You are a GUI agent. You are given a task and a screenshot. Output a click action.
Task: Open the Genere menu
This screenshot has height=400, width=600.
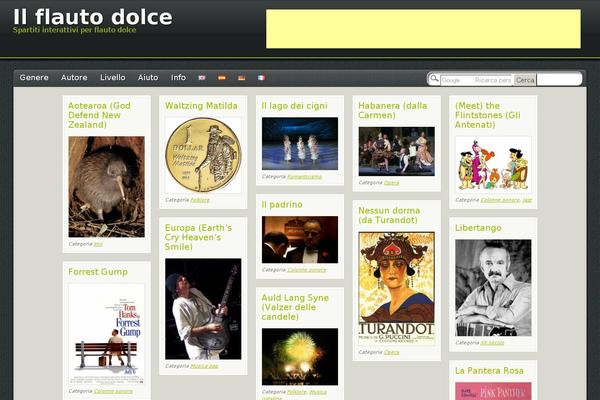34,77
